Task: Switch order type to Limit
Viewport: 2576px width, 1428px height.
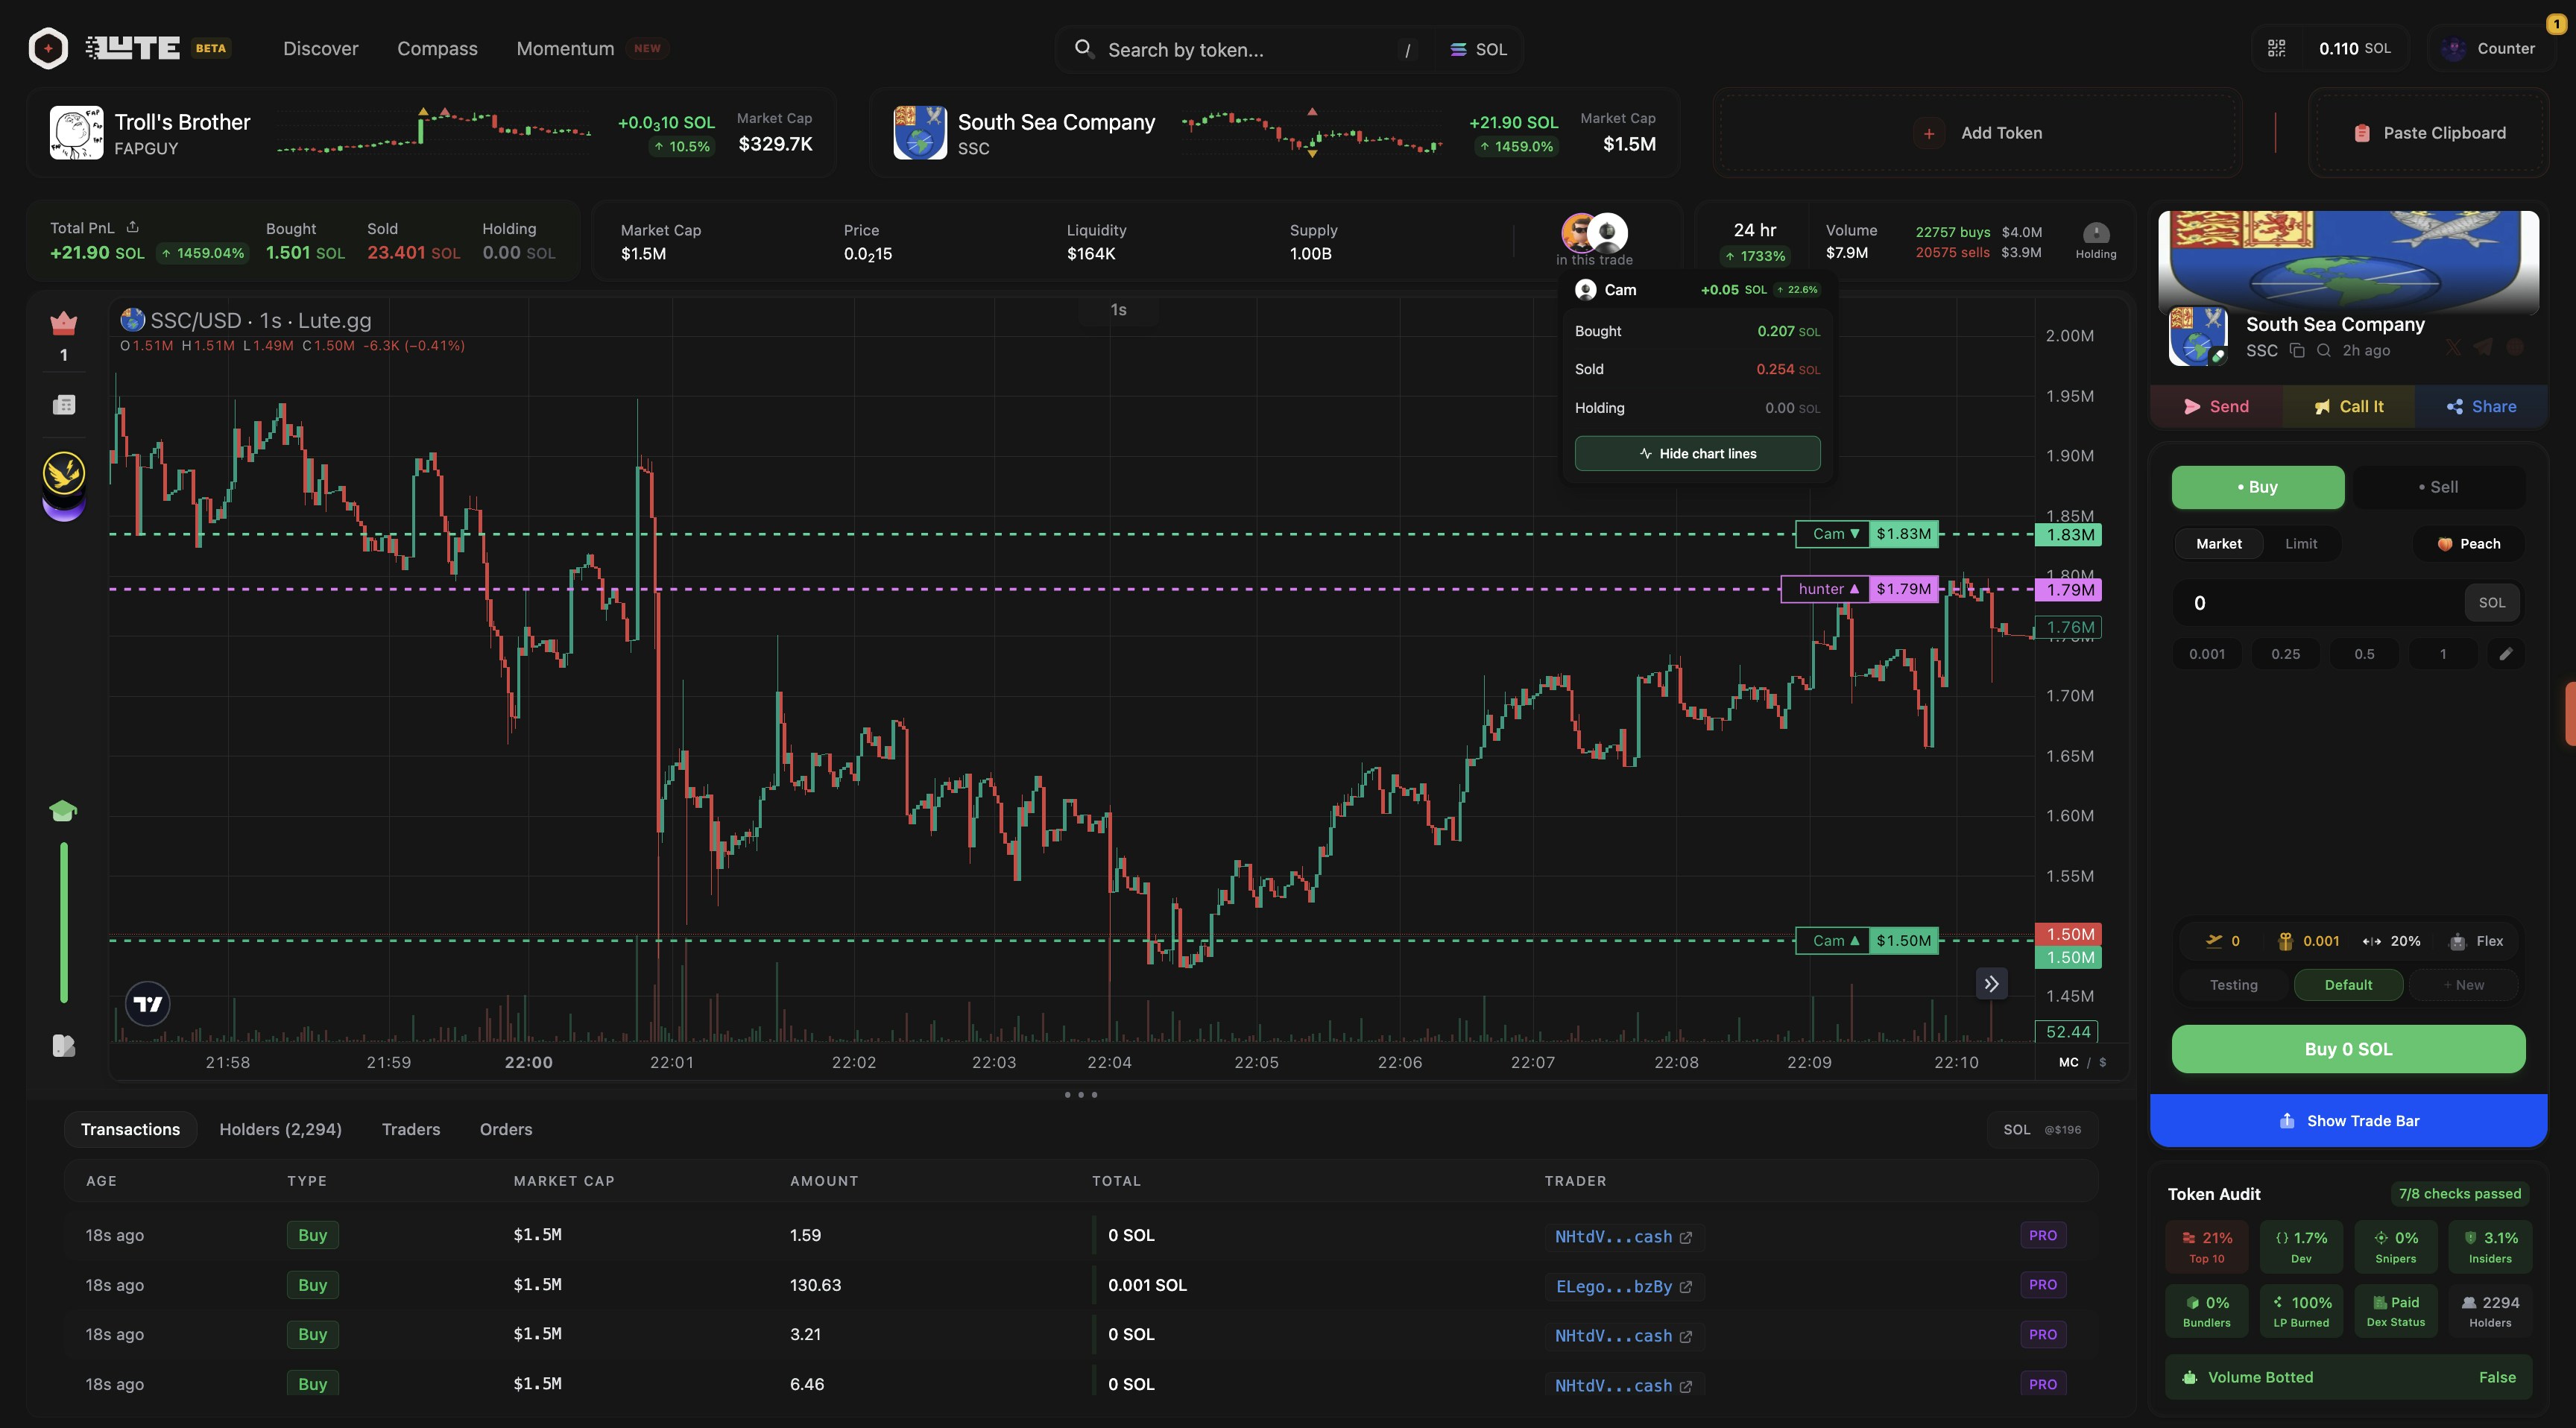Action: (x=2300, y=544)
